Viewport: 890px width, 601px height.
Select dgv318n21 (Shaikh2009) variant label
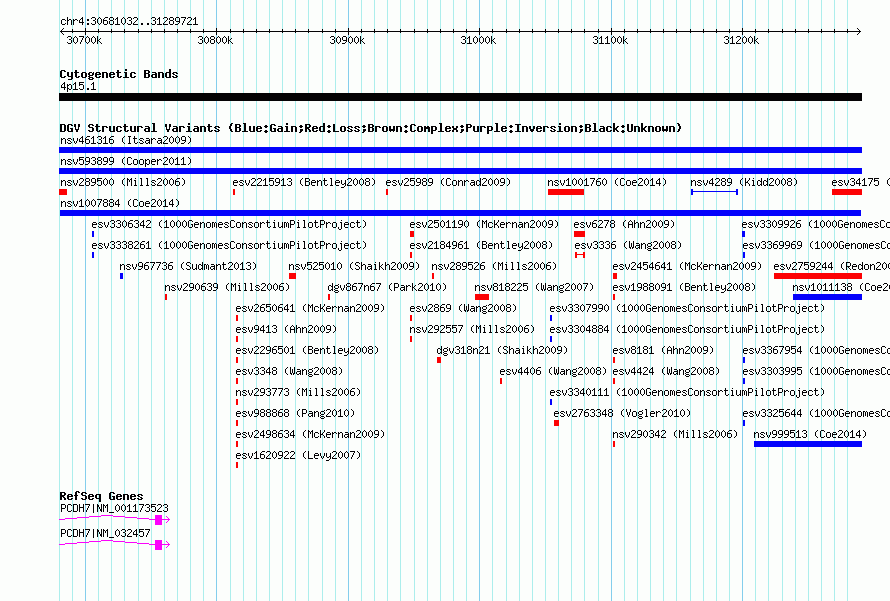(502, 350)
